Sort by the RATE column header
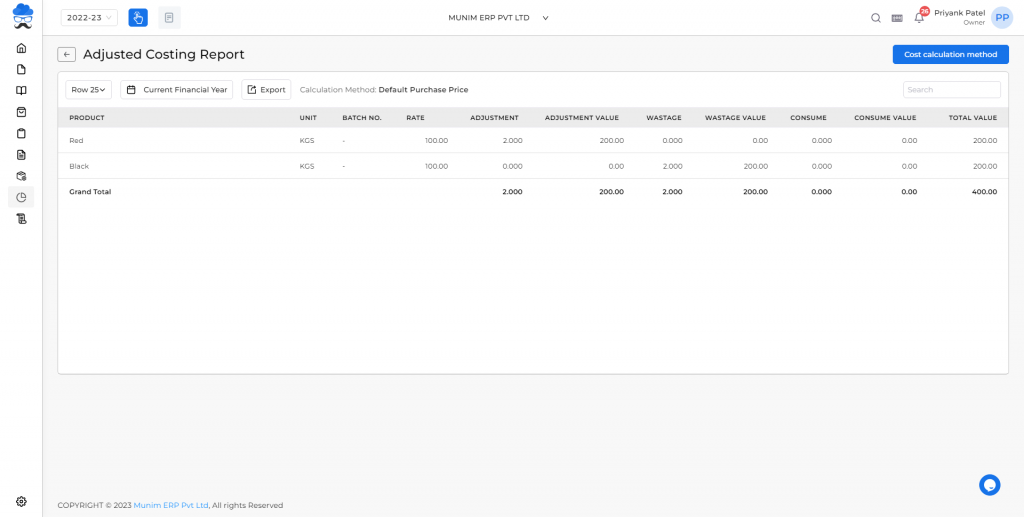This screenshot has width=1024, height=517. coord(415,118)
